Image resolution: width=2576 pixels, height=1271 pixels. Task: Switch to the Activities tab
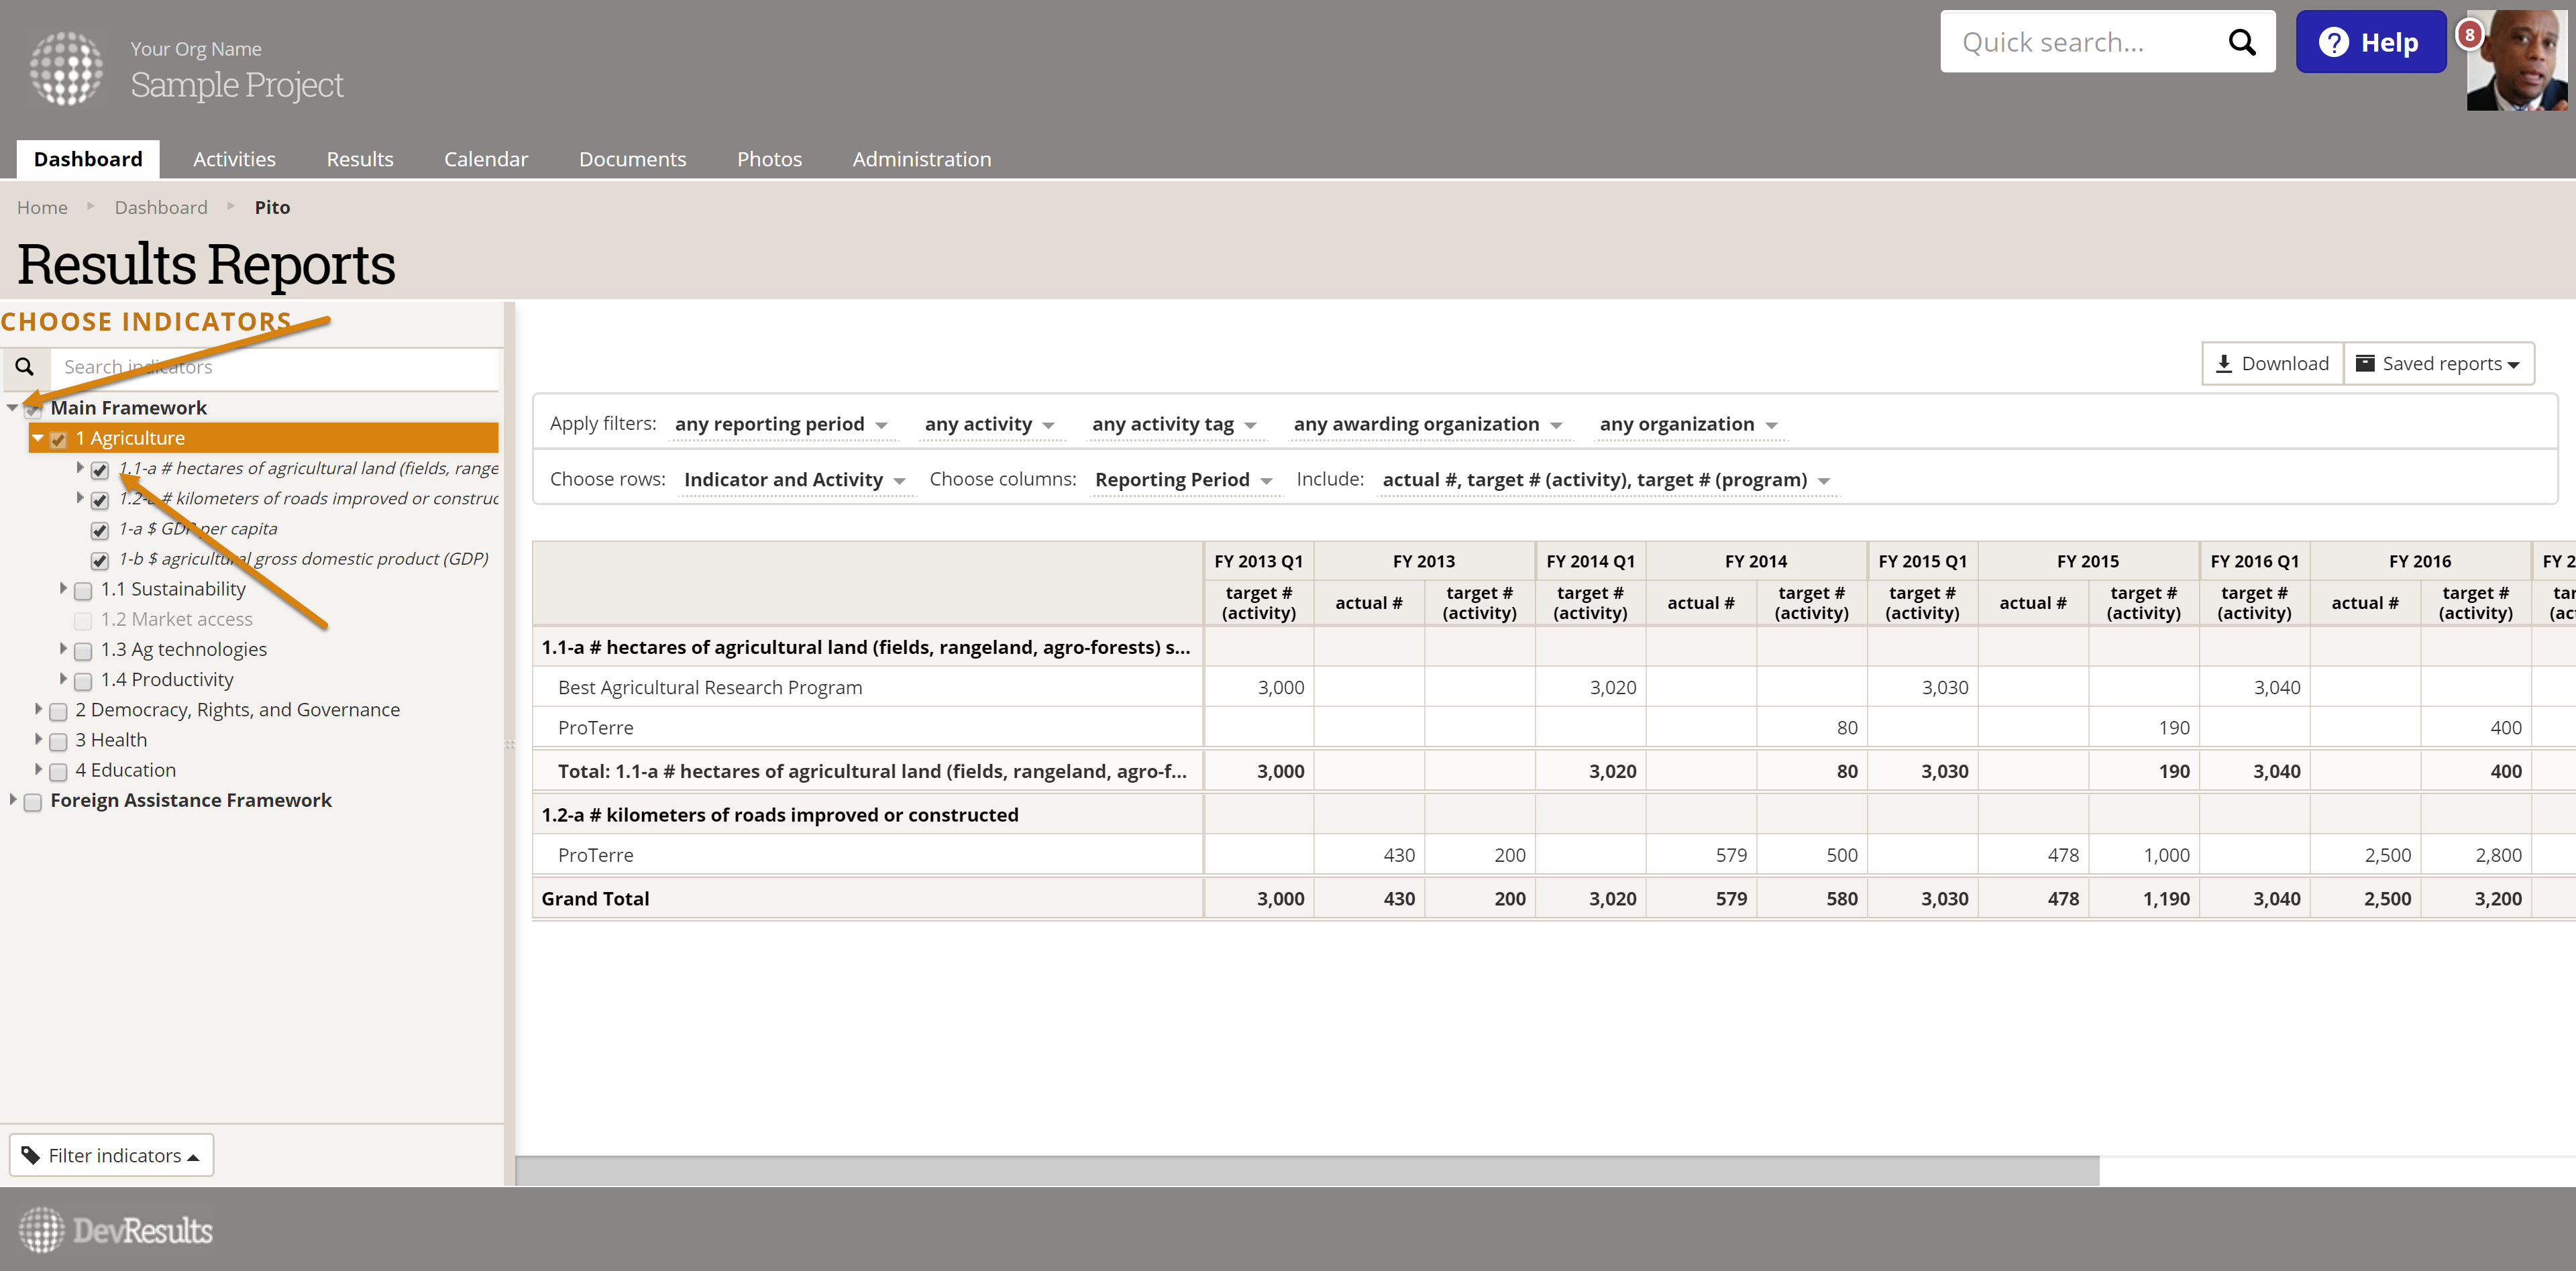(234, 159)
